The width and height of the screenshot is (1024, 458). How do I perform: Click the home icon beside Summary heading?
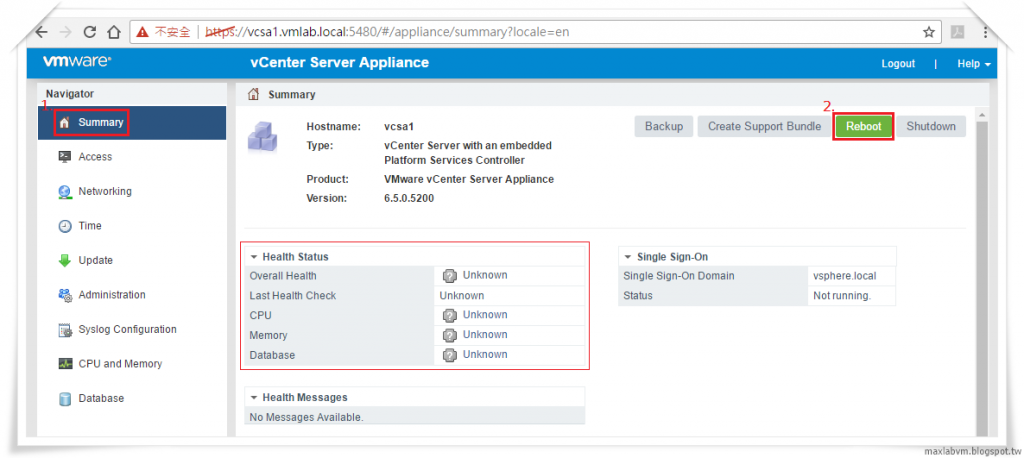coord(253,94)
